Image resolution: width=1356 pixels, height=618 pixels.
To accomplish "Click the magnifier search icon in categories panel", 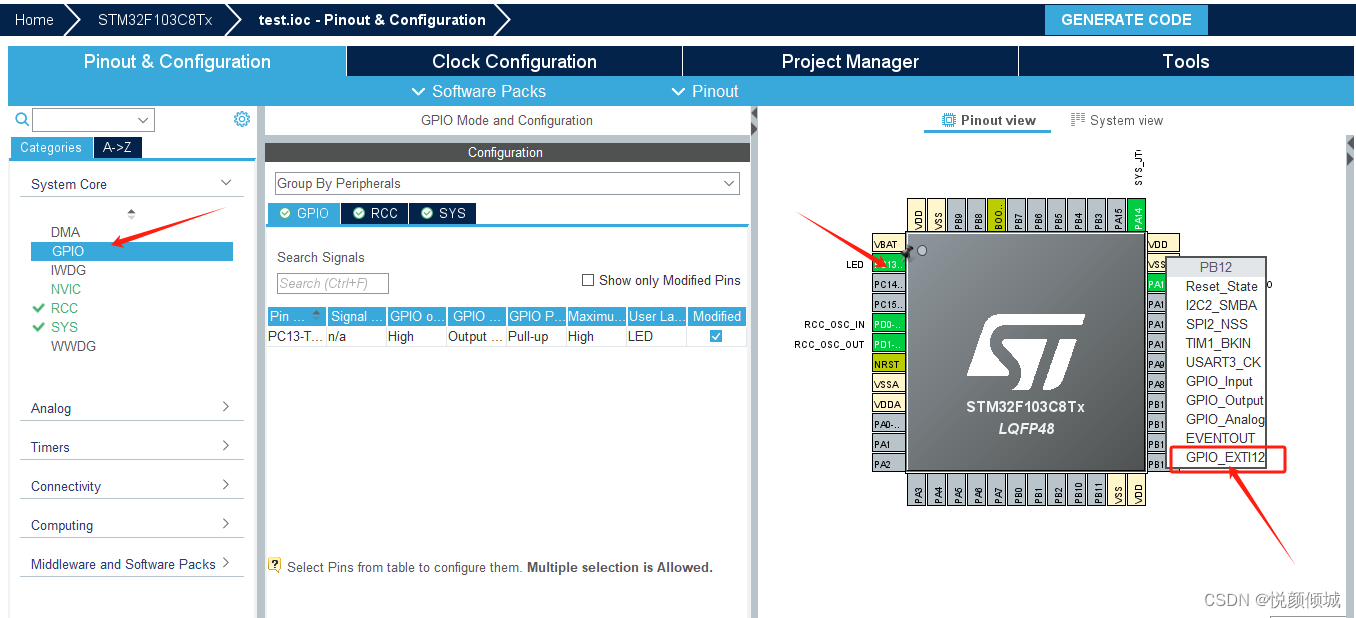I will pyautogui.click(x=22, y=120).
